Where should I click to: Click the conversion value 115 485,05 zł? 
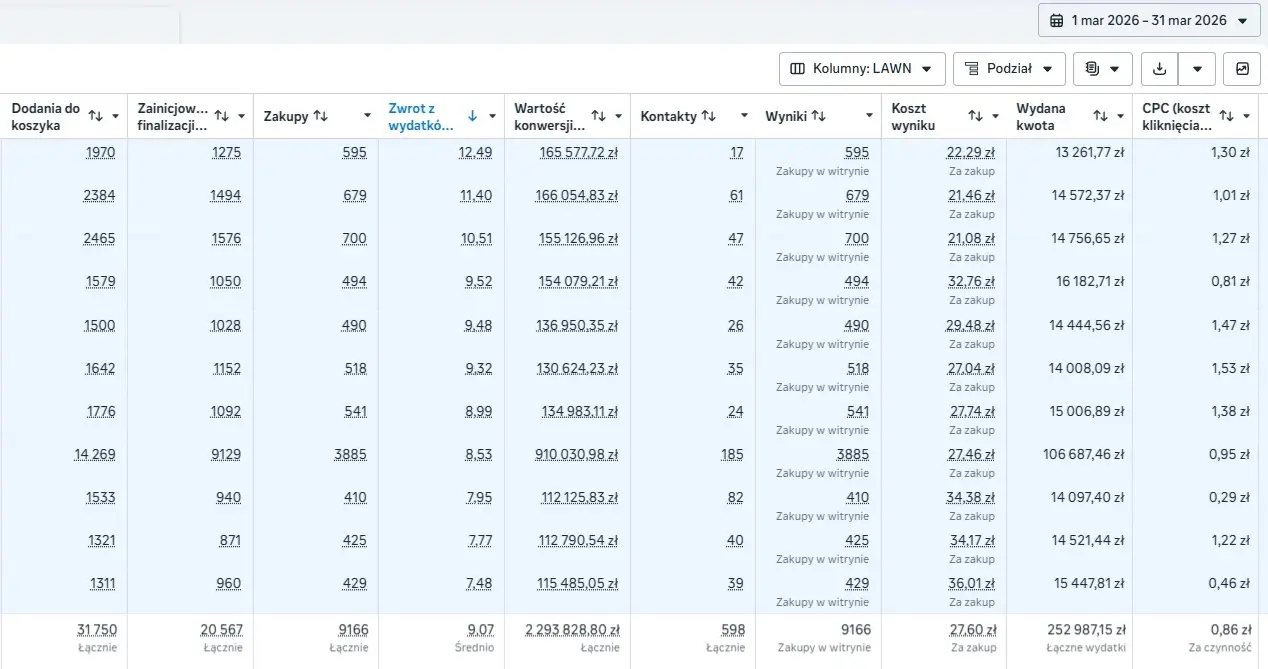(x=579, y=585)
